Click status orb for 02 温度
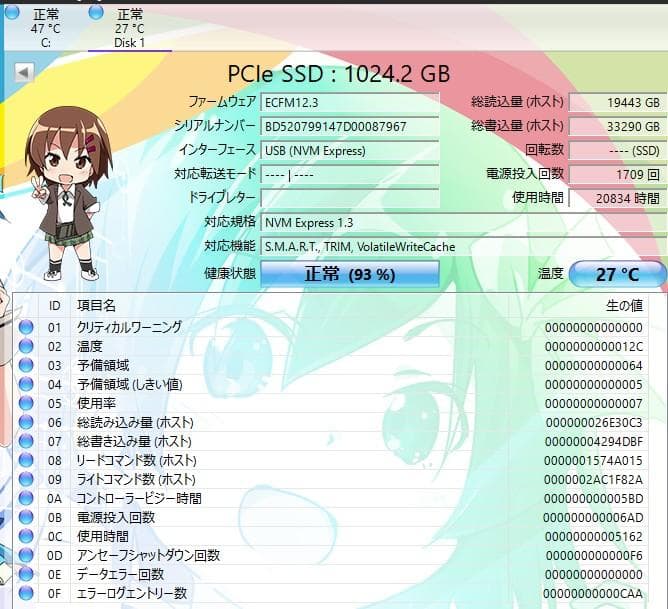 (26, 346)
